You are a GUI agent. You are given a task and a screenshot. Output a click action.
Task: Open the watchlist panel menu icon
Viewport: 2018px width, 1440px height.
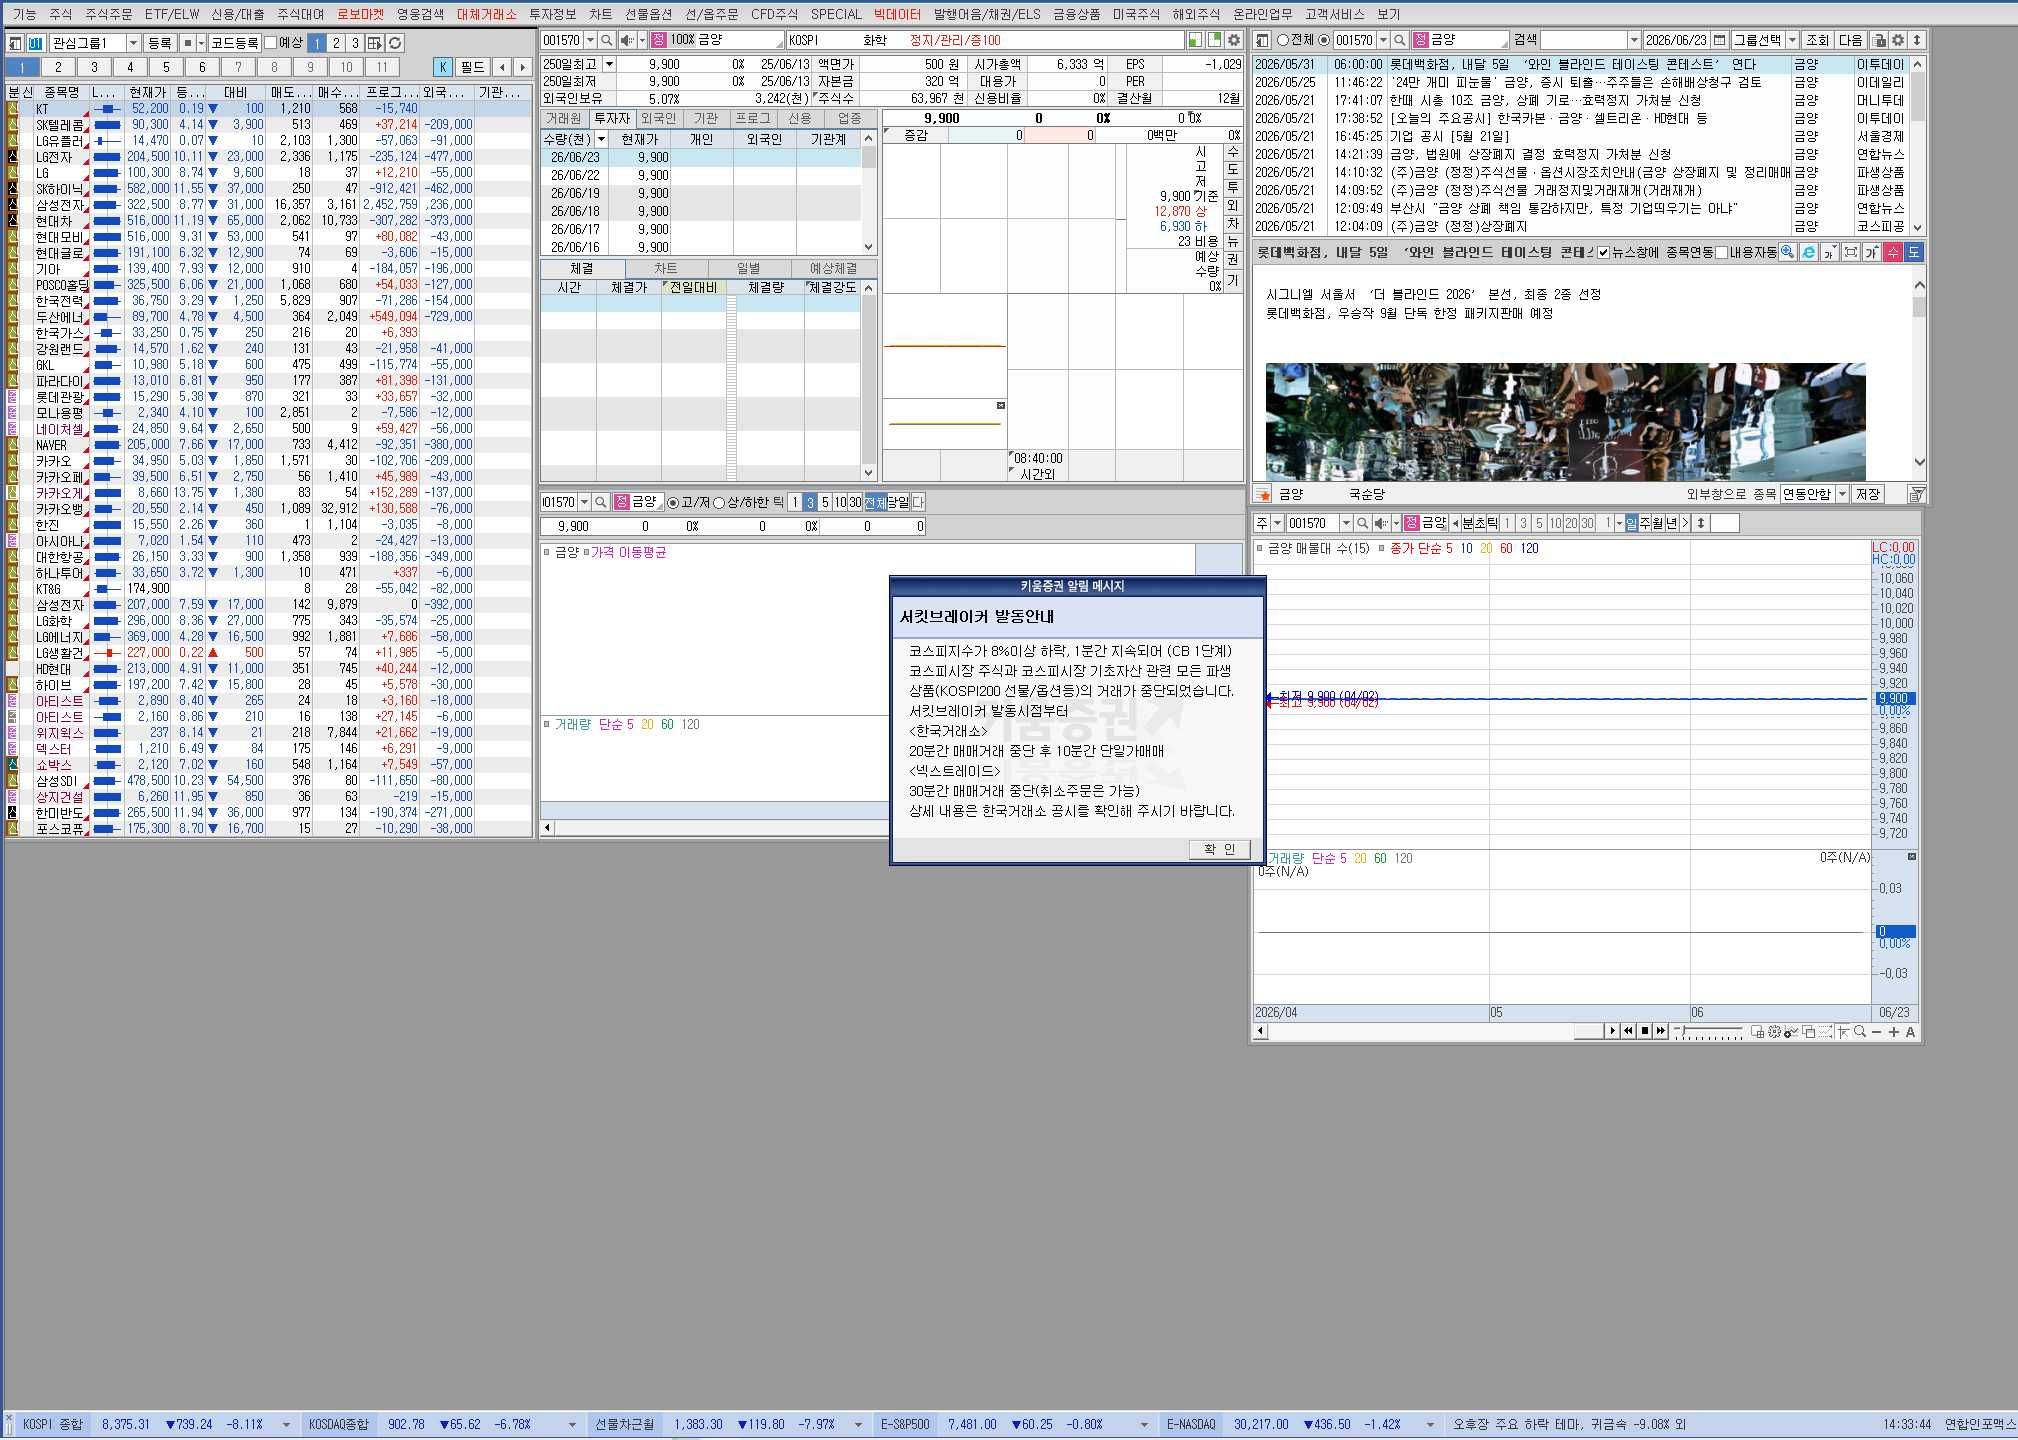15,43
